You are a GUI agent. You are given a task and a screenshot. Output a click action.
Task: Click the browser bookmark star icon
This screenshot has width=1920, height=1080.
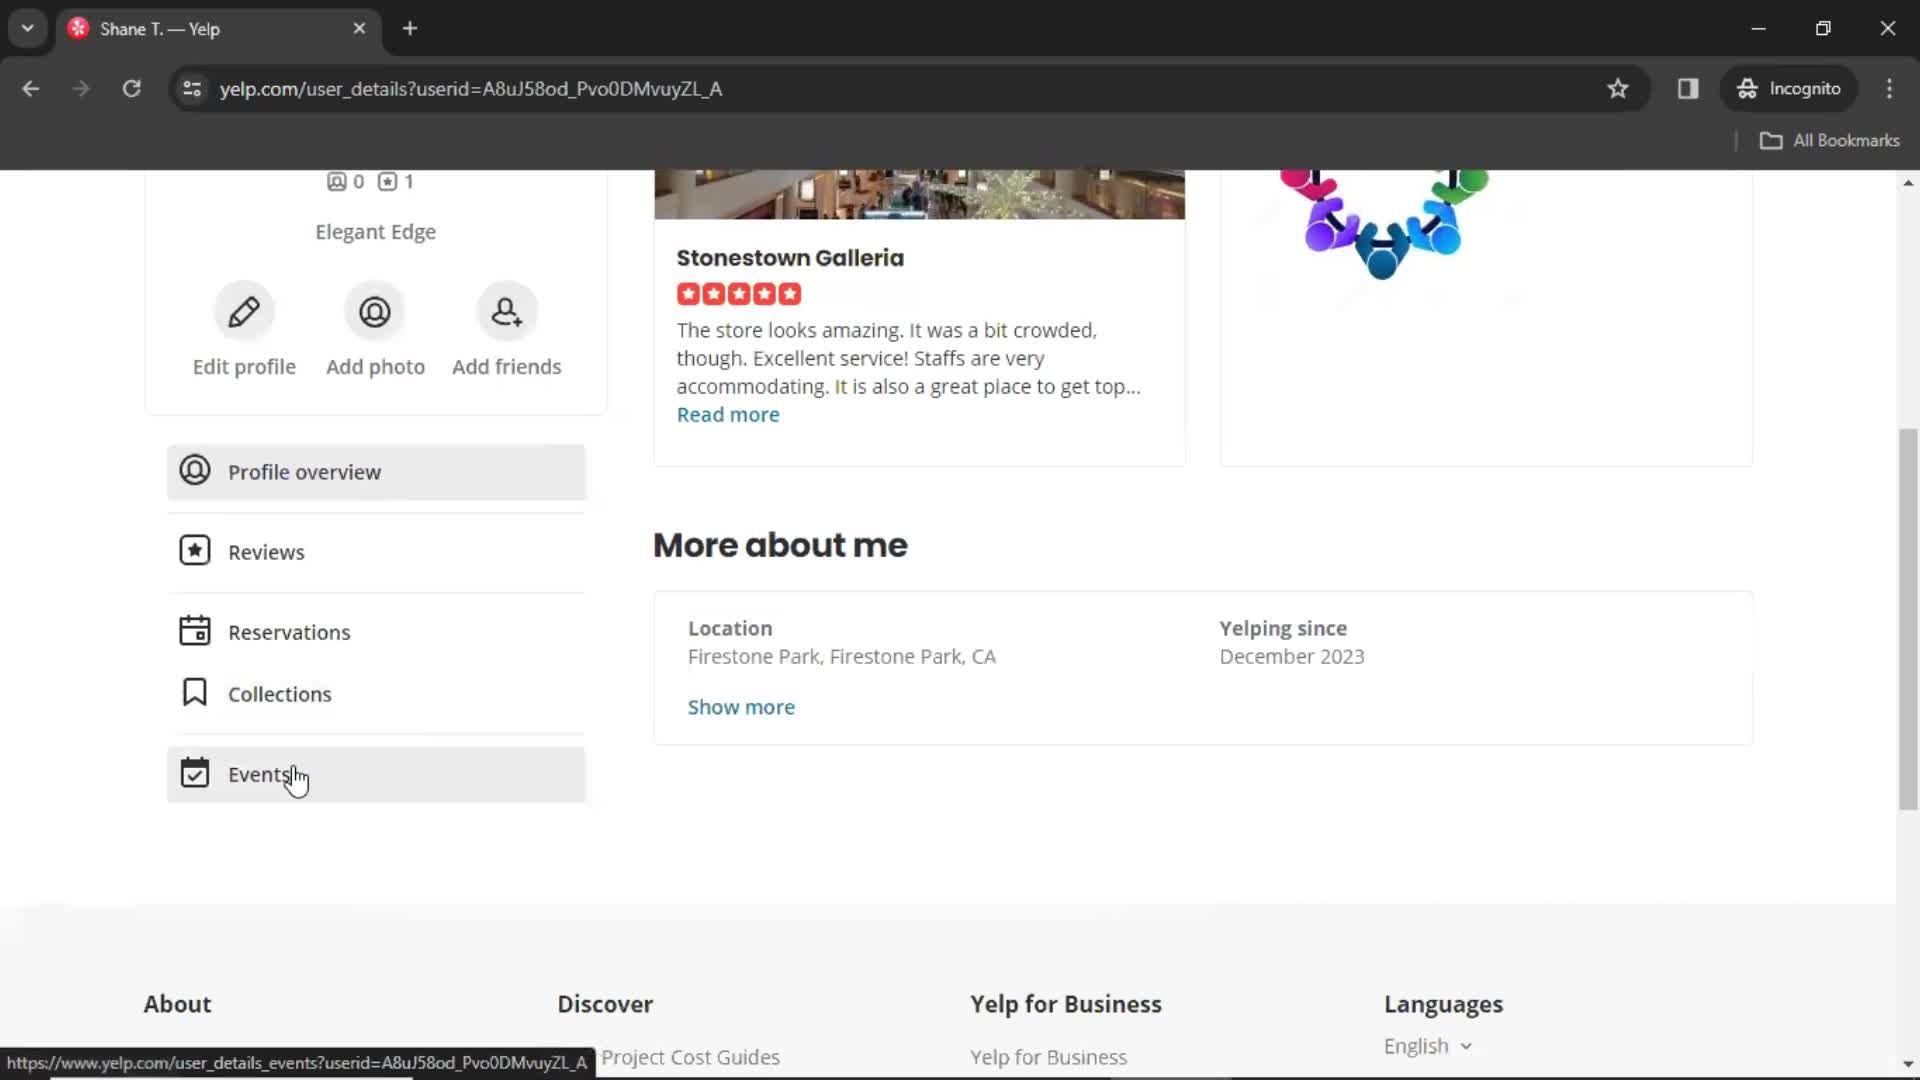point(1618,88)
